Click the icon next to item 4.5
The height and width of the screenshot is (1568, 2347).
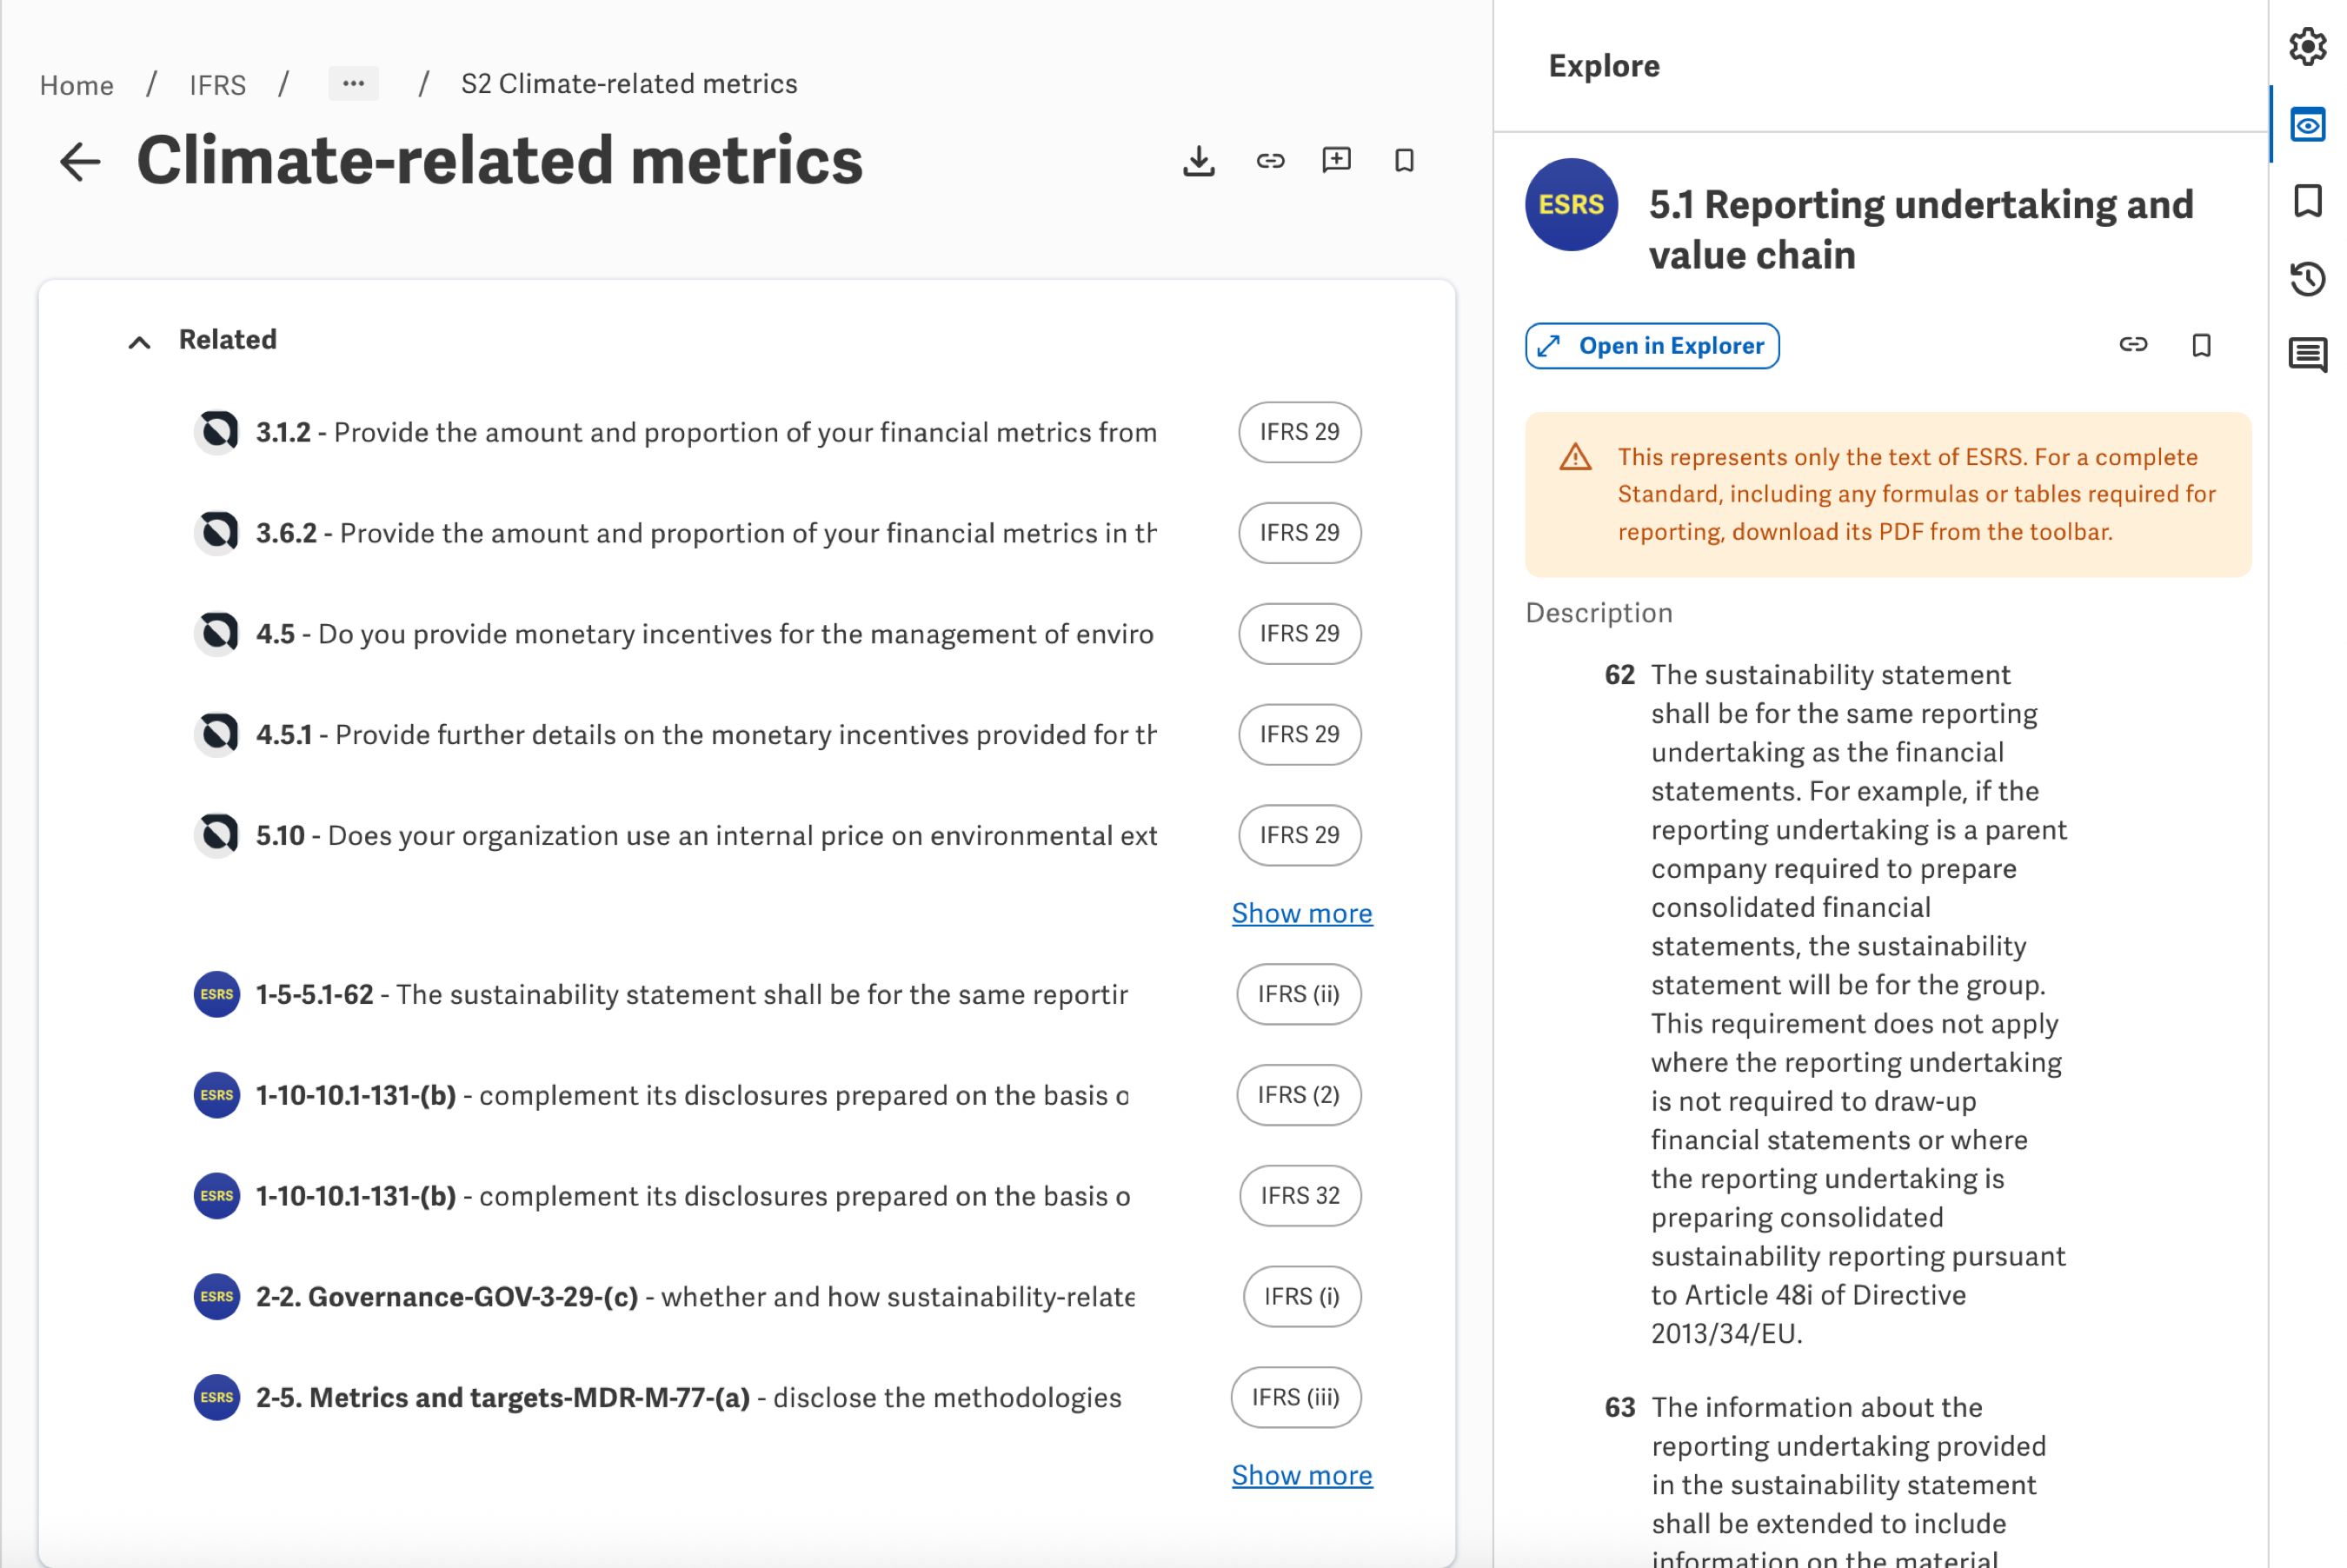click(217, 634)
